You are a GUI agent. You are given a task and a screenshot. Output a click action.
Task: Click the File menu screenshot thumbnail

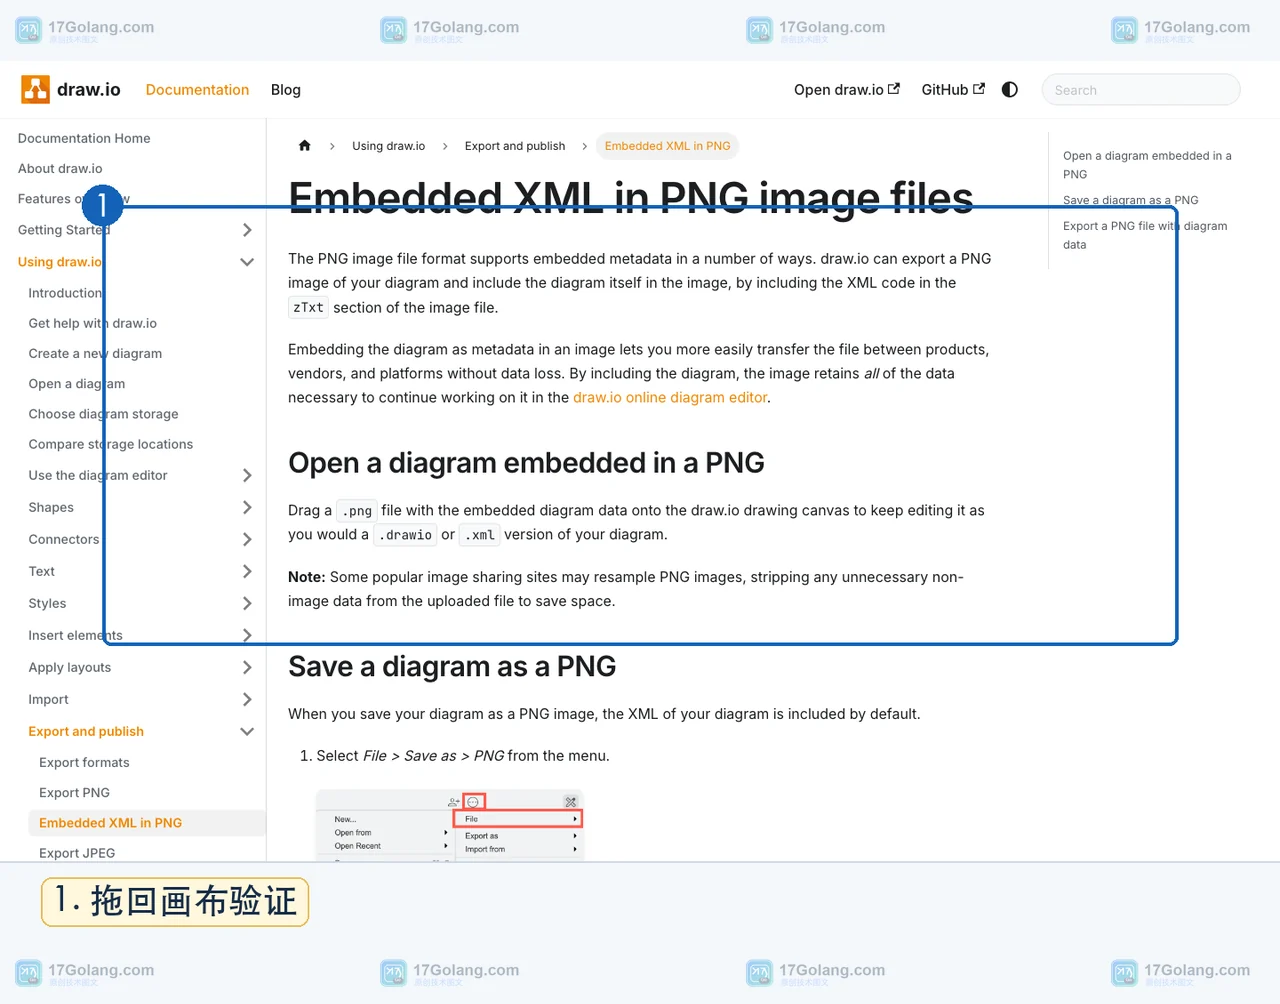(x=449, y=826)
